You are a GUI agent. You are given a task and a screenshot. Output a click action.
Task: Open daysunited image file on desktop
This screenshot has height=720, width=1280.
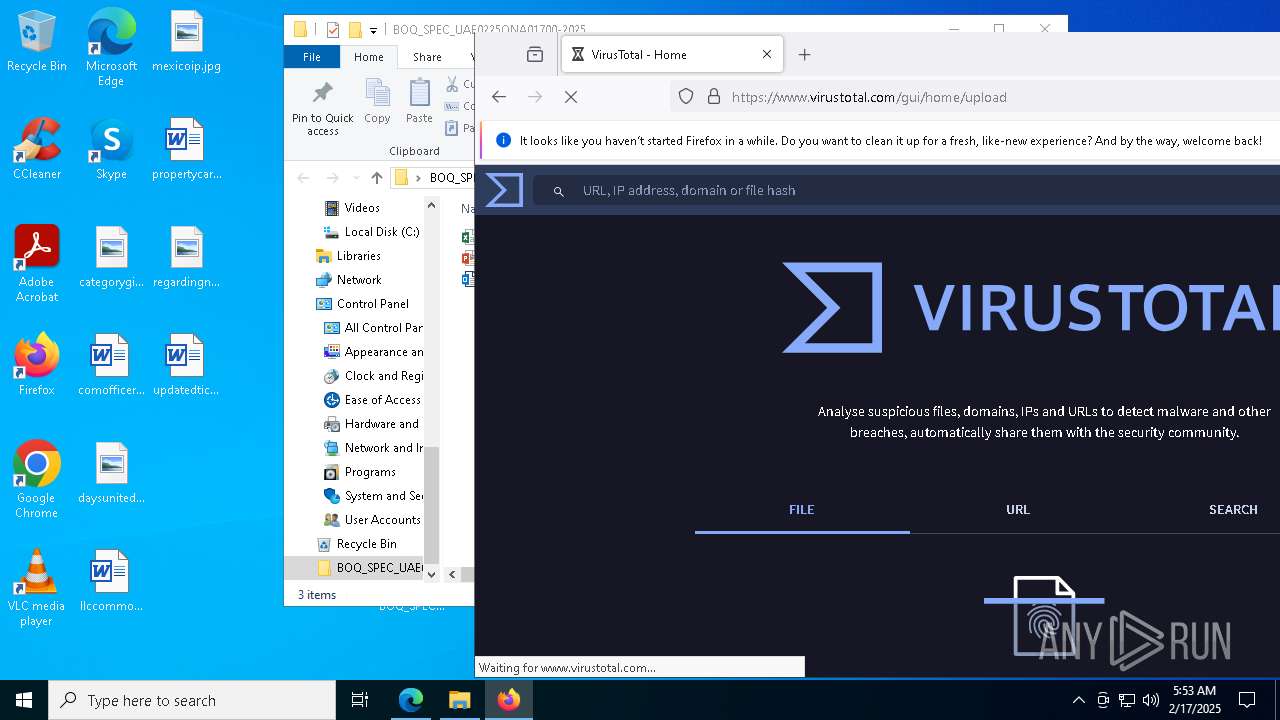click(x=111, y=474)
